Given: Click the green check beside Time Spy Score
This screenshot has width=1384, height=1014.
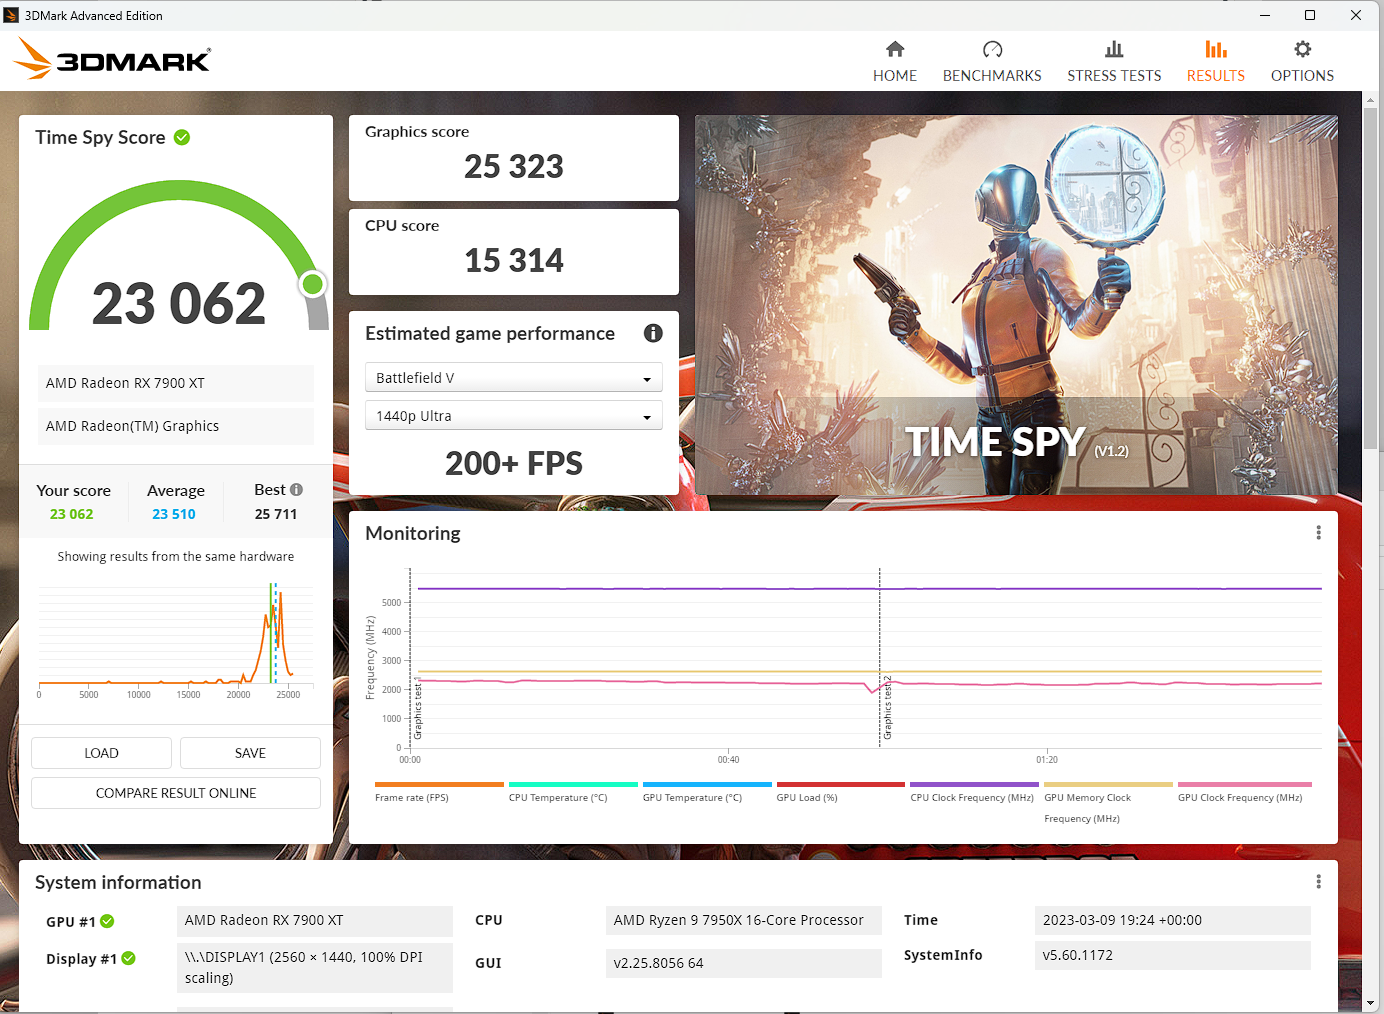Looking at the screenshot, I should point(182,138).
